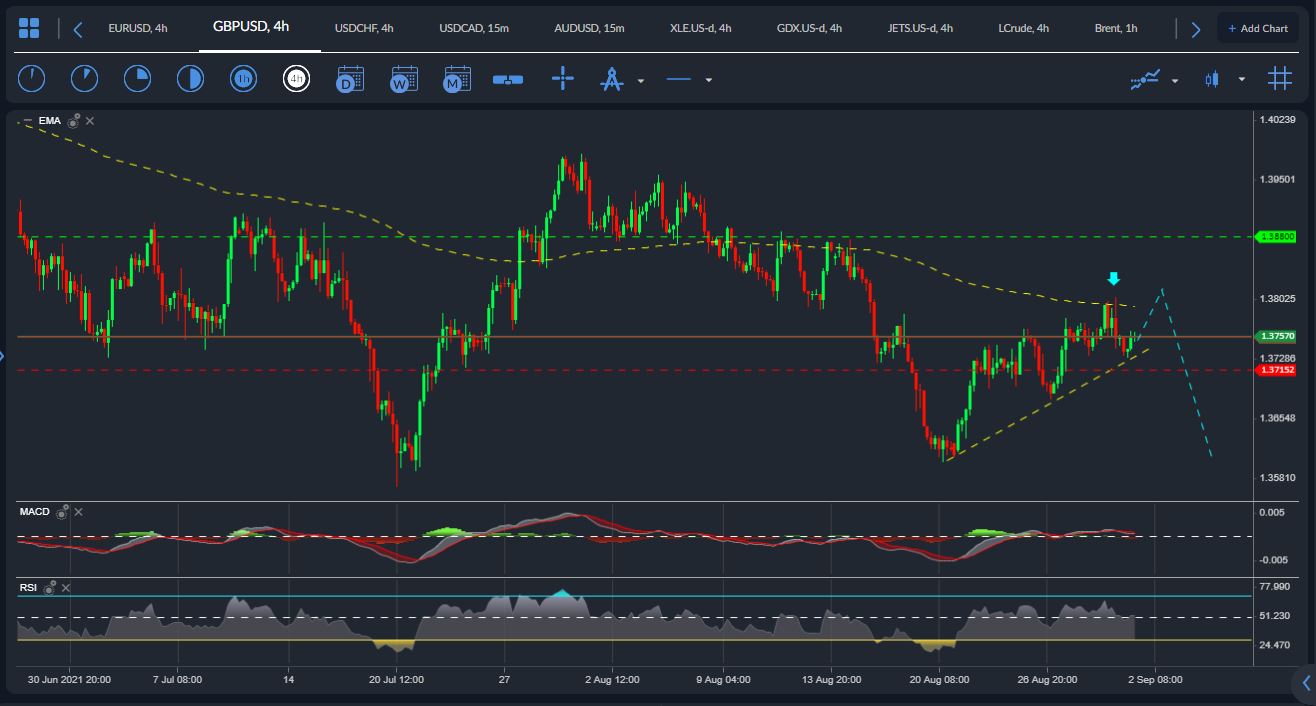Open RSI indicator settings gear
The width and height of the screenshot is (1316, 706).
(x=50, y=587)
